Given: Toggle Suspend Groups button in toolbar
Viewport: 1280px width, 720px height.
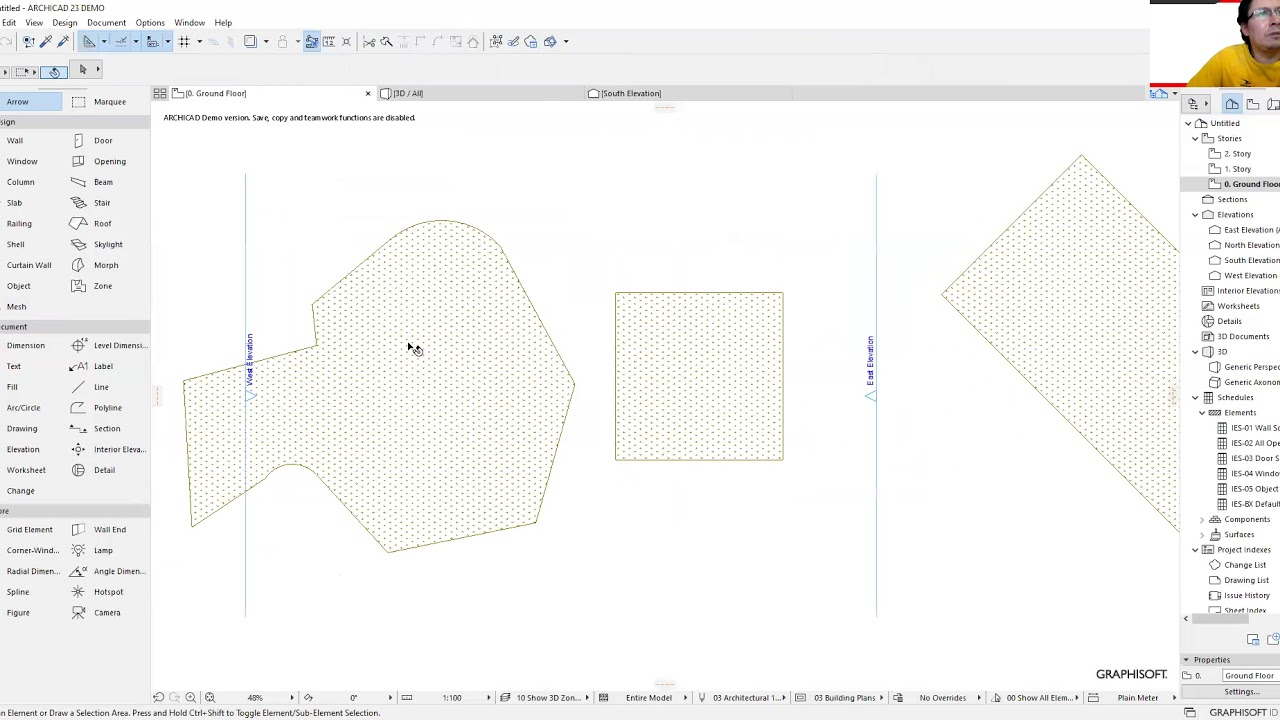Looking at the screenshot, I should click(x=312, y=41).
